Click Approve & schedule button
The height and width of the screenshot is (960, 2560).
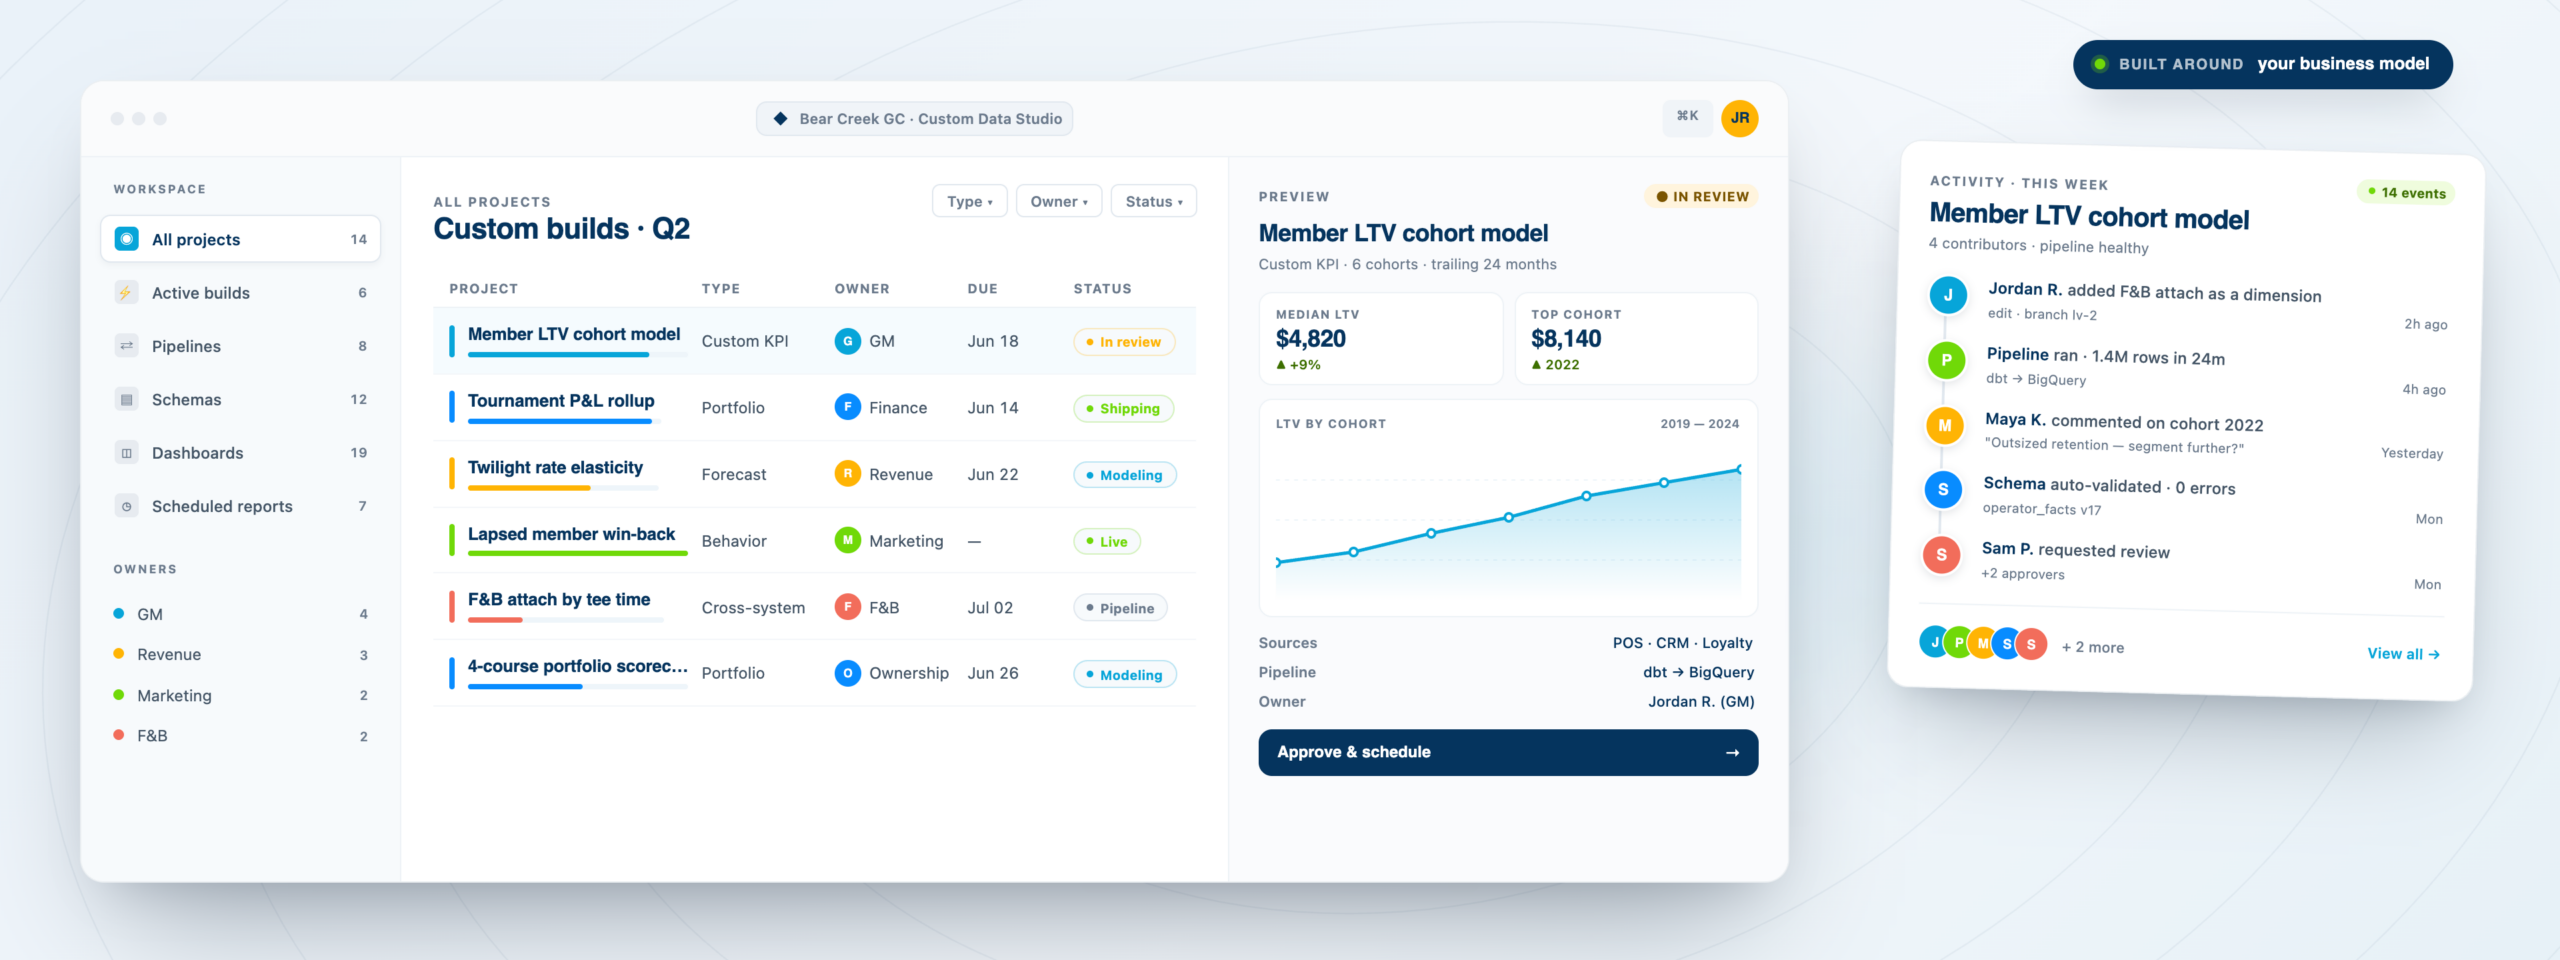(x=1508, y=752)
